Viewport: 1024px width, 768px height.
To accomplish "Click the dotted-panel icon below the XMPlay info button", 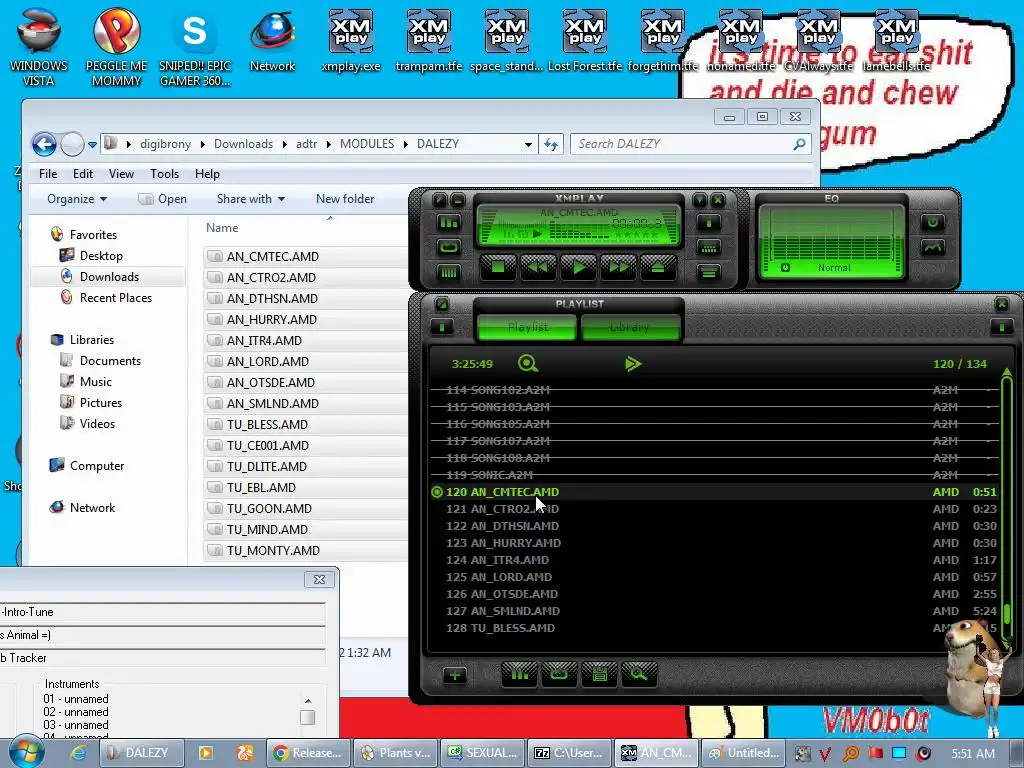I will (x=709, y=248).
